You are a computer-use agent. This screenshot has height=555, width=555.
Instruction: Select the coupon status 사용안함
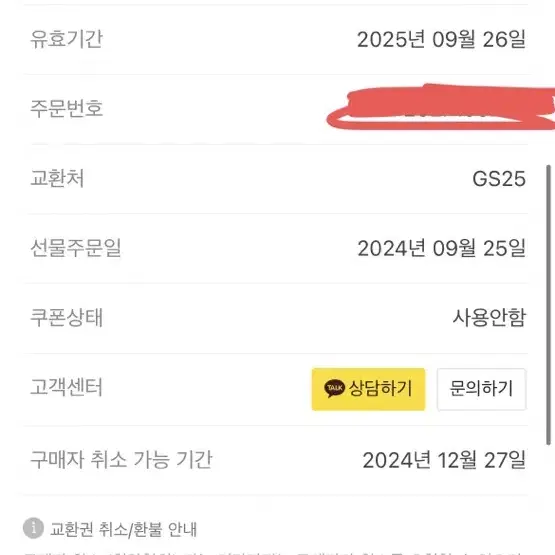(x=489, y=317)
